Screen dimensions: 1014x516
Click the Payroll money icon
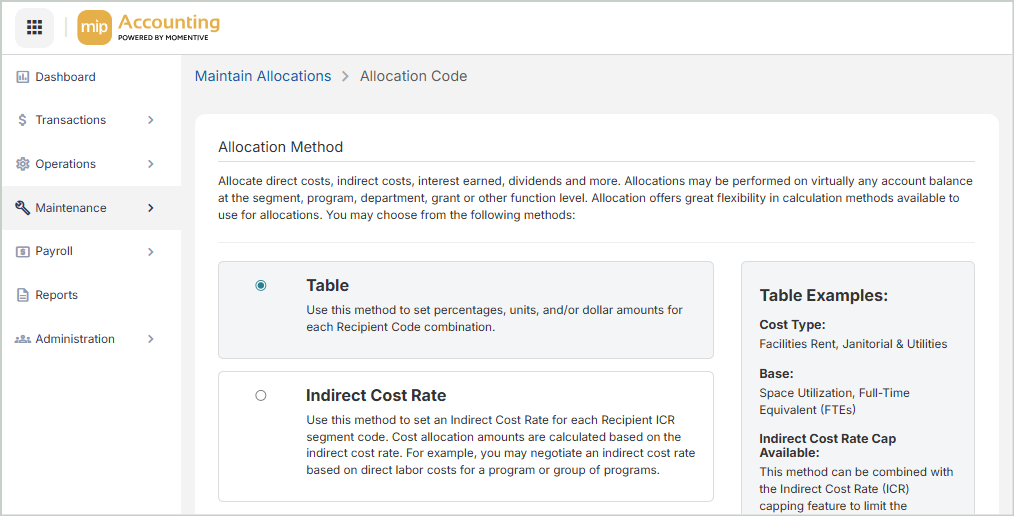[x=23, y=252]
